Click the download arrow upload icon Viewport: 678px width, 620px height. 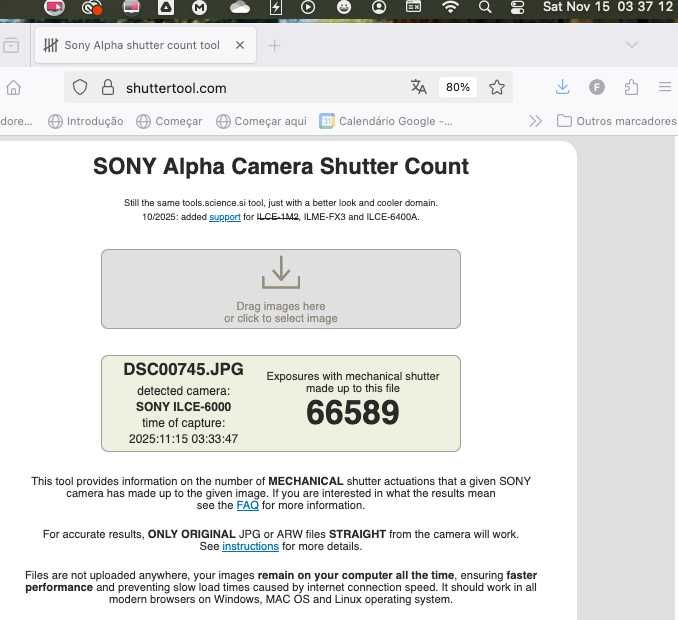[x=281, y=272]
